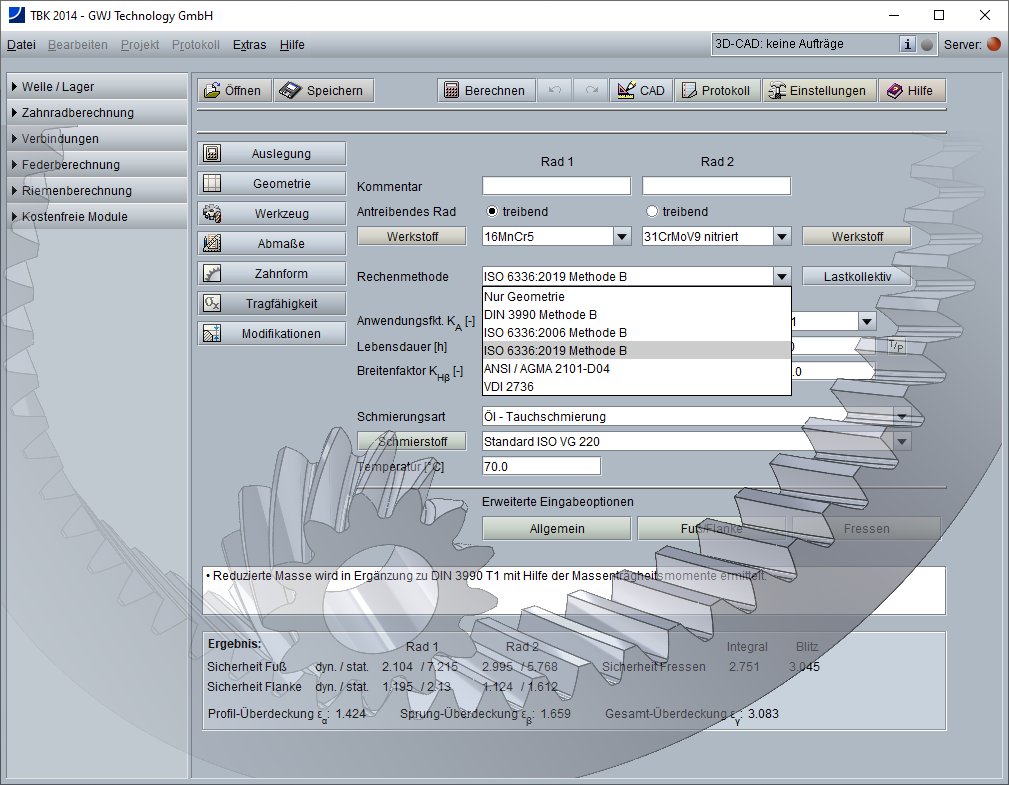Open the Werkzeug settings via its gear-tool icon

pyautogui.click(x=210, y=213)
